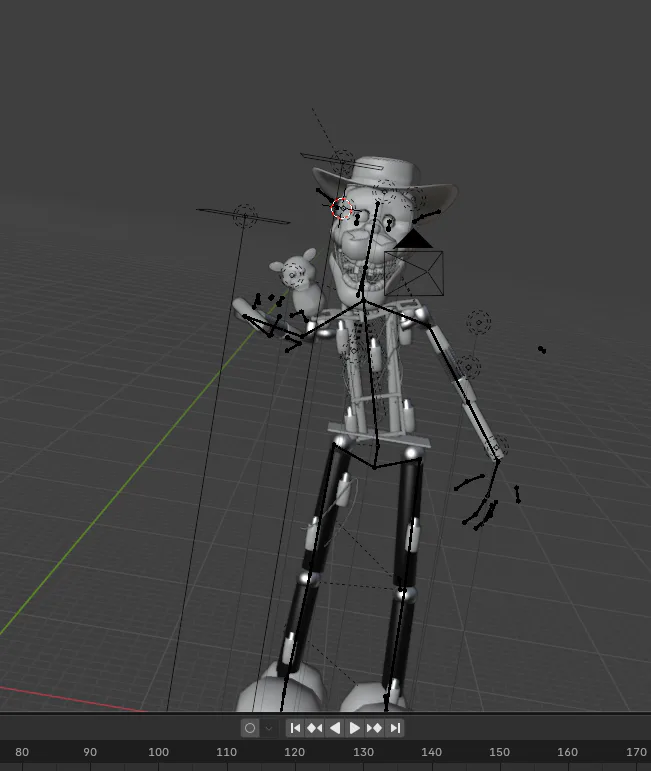Toggle the auto keying record button

click(250, 728)
